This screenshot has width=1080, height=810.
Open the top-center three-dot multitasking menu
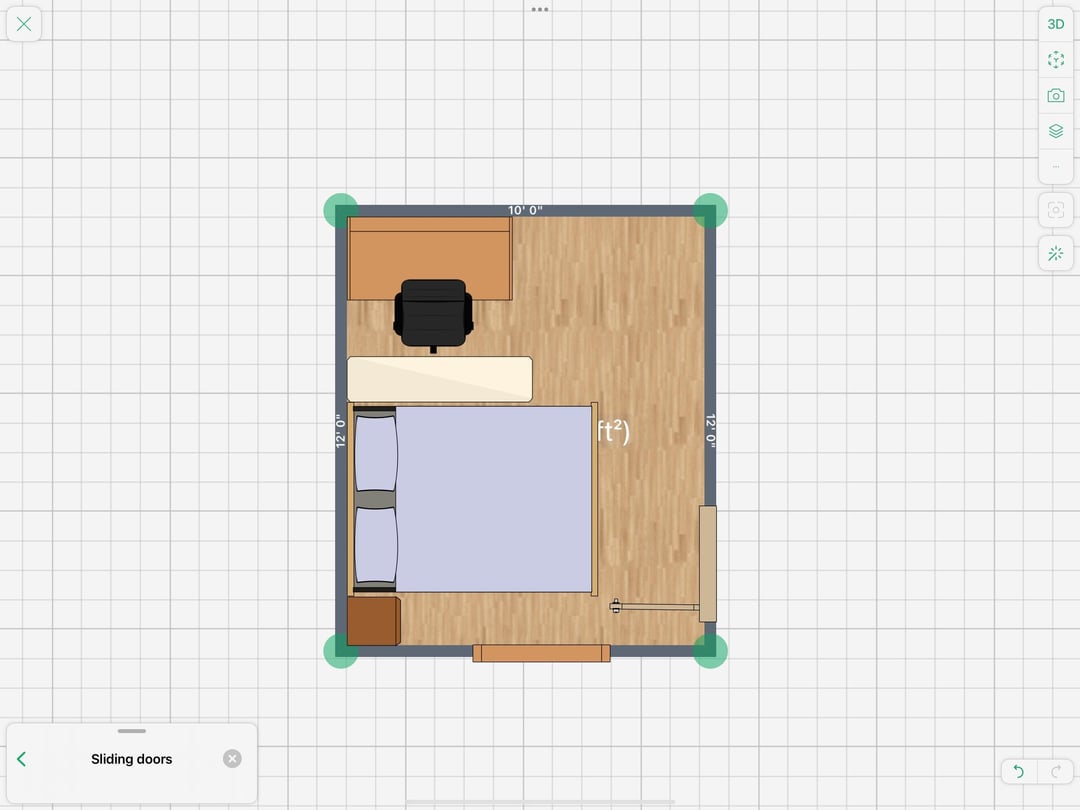pyautogui.click(x=540, y=9)
